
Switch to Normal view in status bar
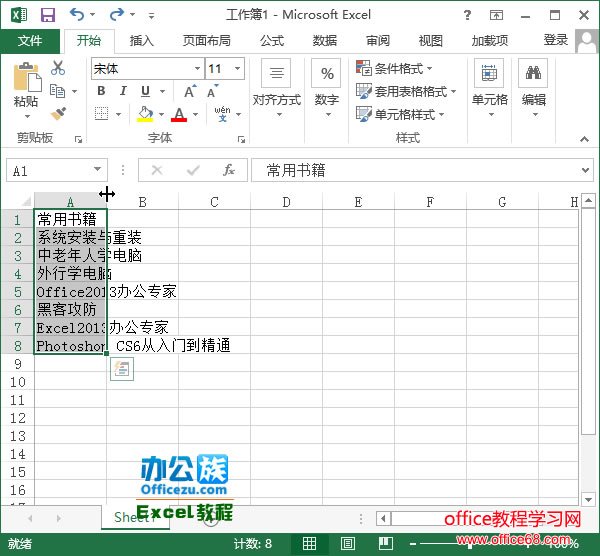pyautogui.click(x=309, y=543)
